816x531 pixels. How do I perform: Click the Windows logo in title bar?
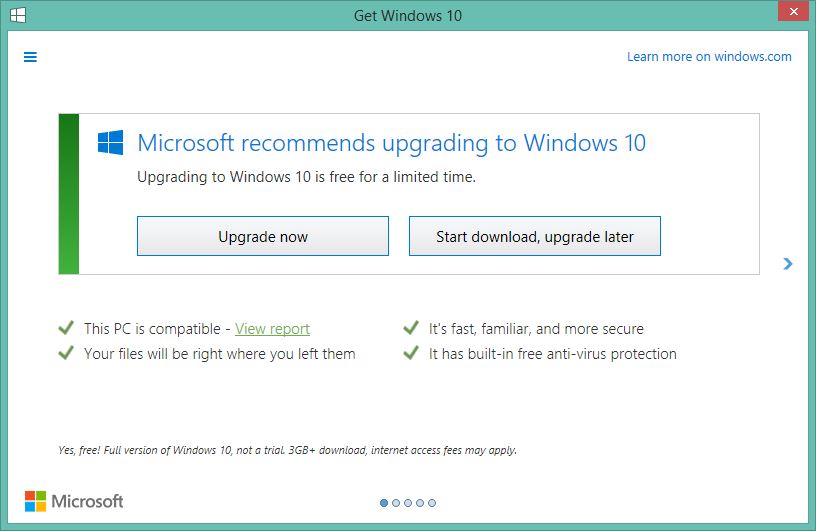pos(18,15)
